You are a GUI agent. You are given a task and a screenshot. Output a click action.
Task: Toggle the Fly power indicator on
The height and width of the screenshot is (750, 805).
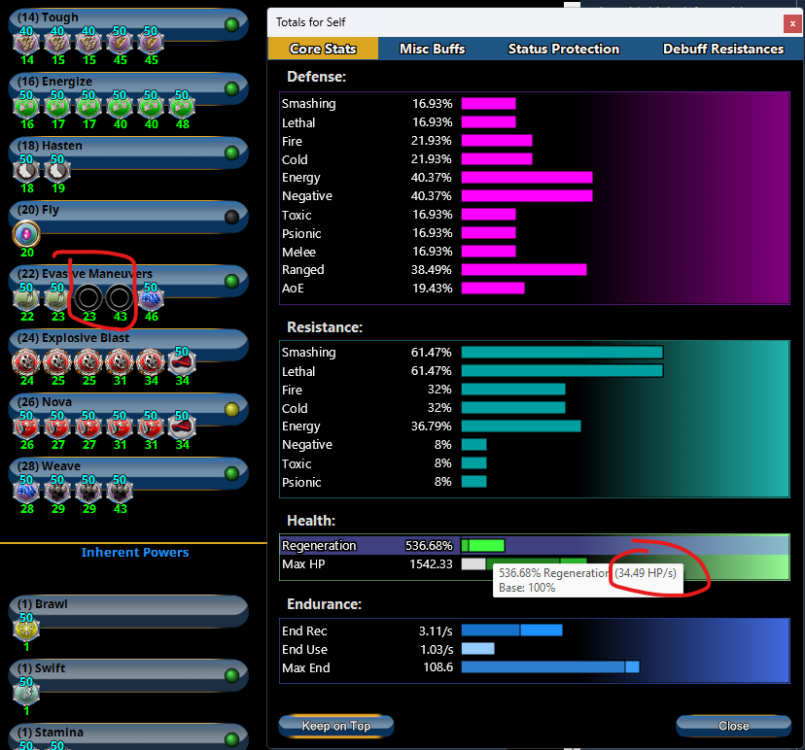232,217
